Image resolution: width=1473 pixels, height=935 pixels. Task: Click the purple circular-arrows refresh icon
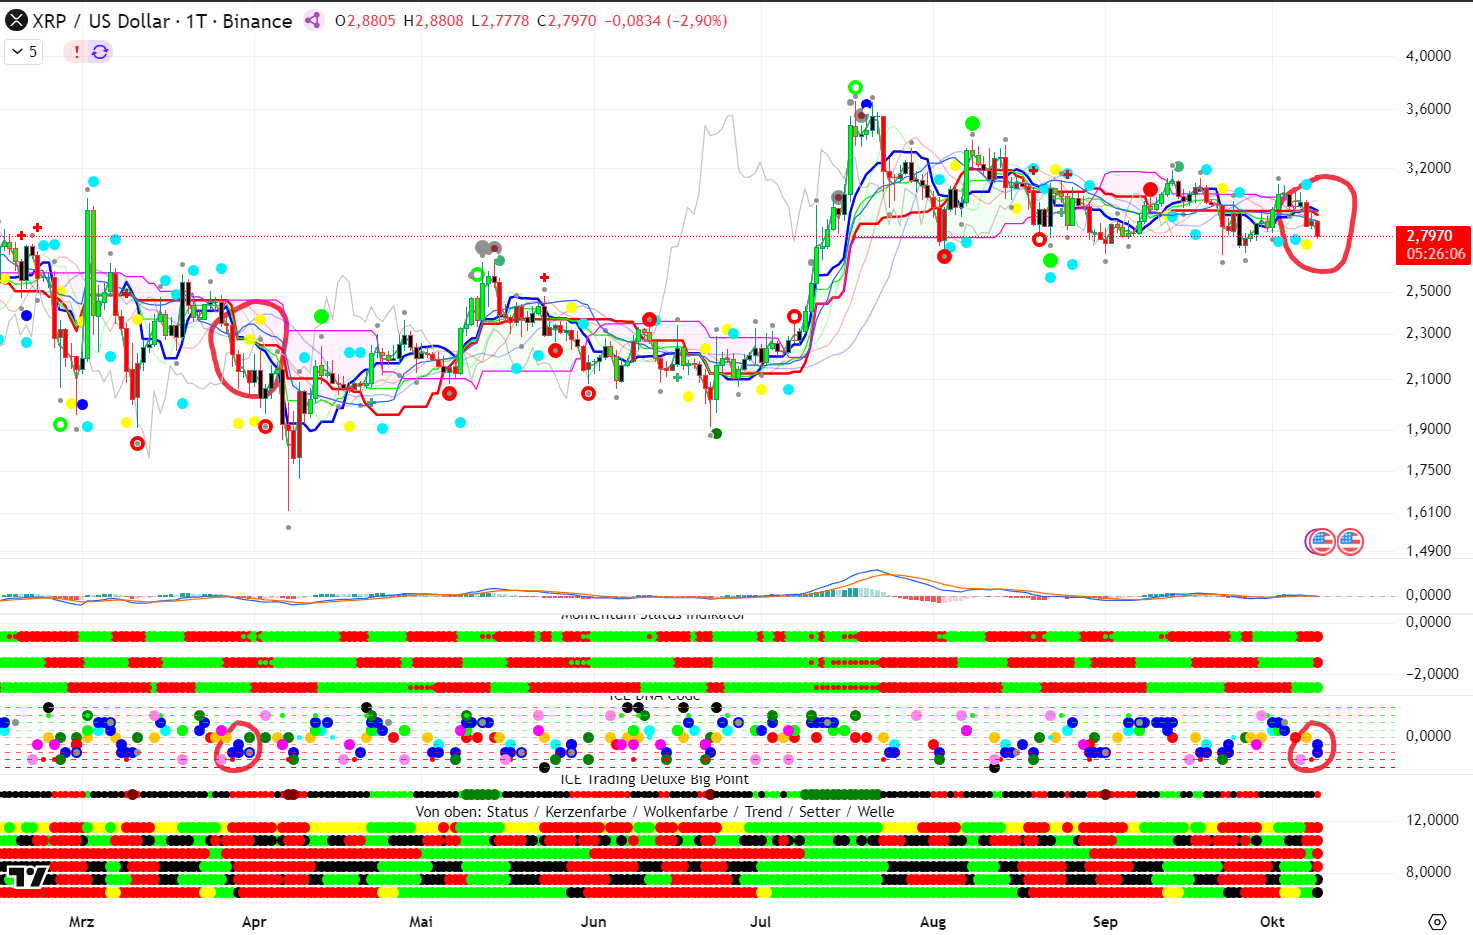100,52
